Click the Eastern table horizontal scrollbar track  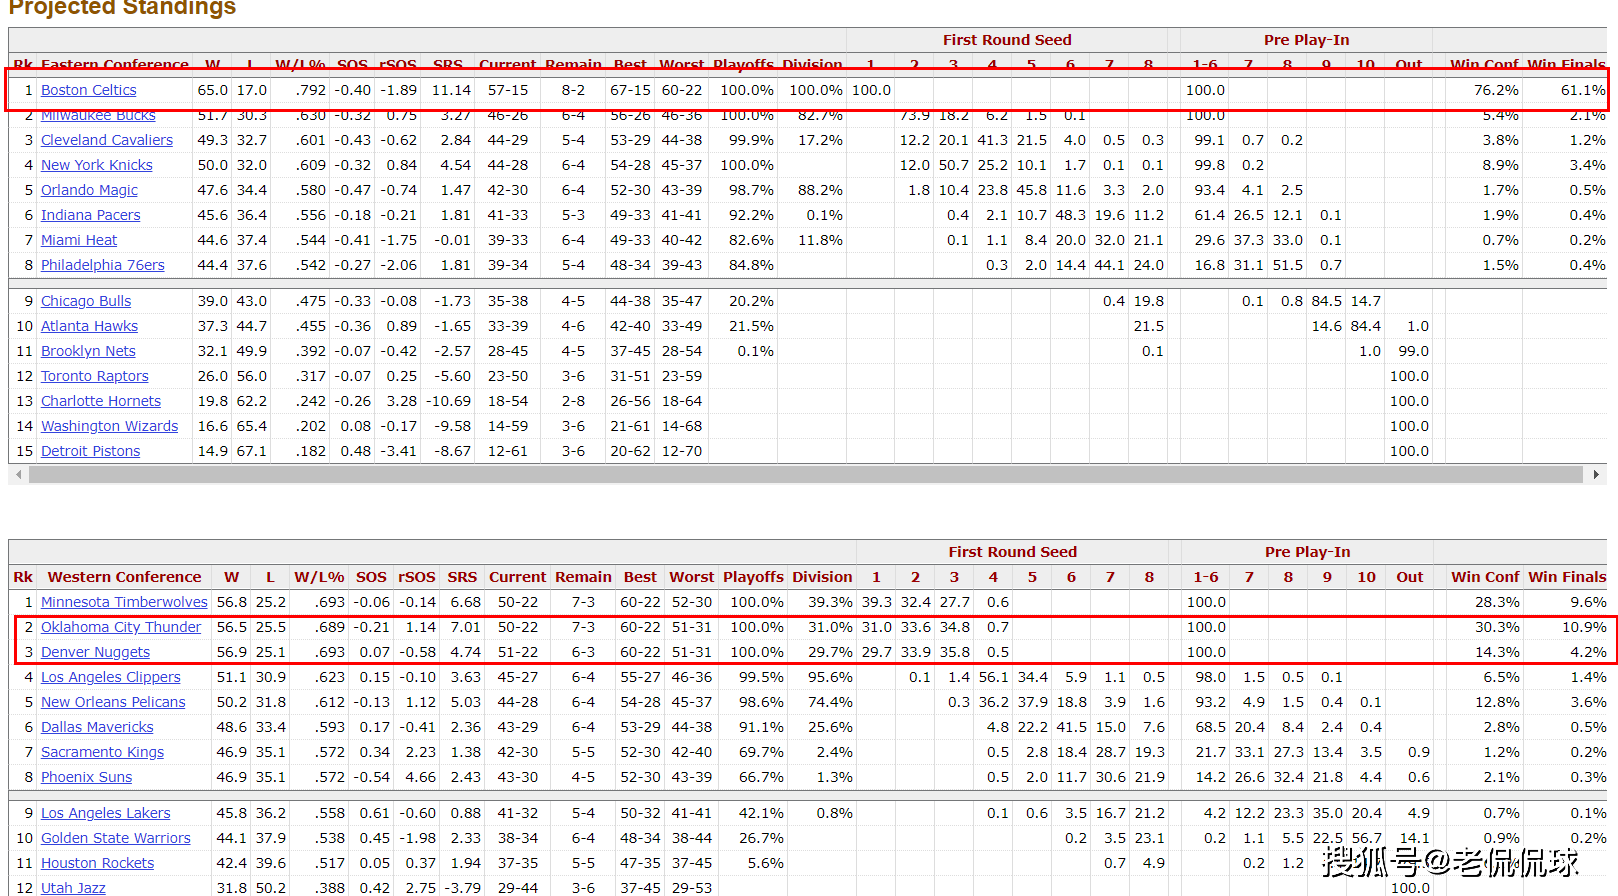806,474
